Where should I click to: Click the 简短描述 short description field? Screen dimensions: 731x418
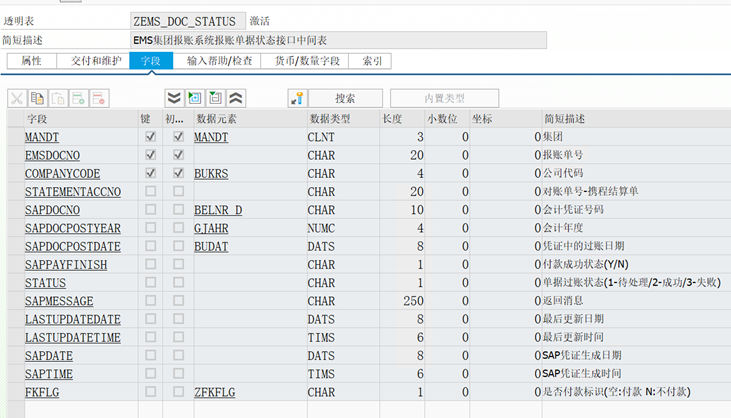[x=338, y=41]
